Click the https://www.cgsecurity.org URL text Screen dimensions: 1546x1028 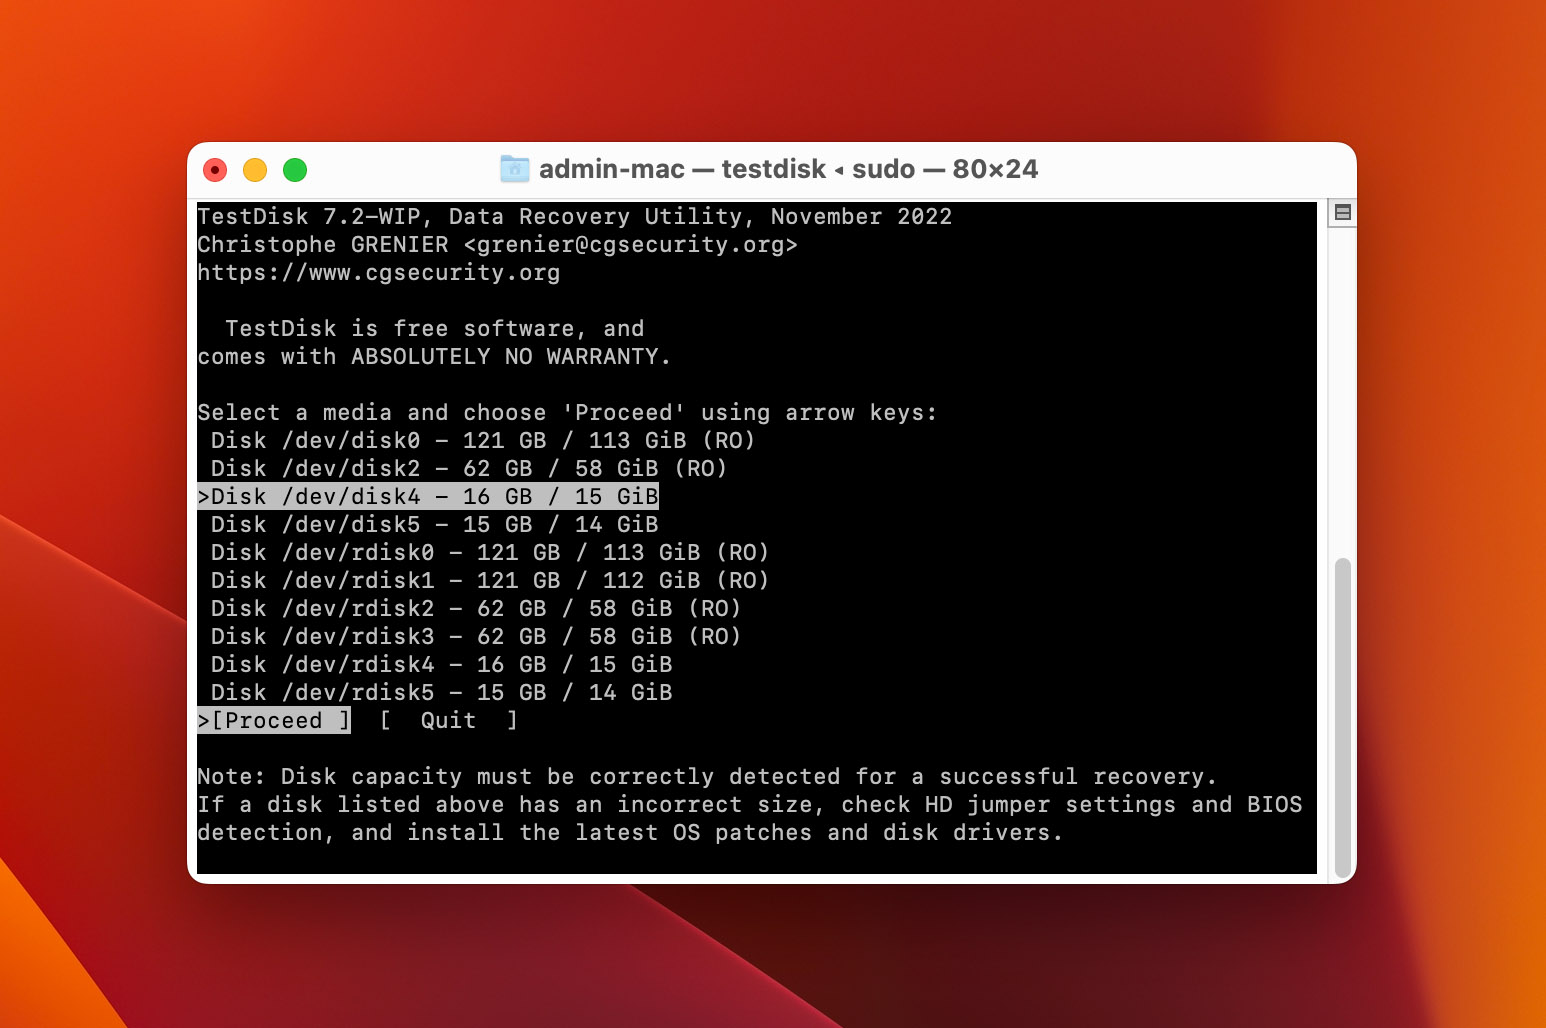point(379,272)
